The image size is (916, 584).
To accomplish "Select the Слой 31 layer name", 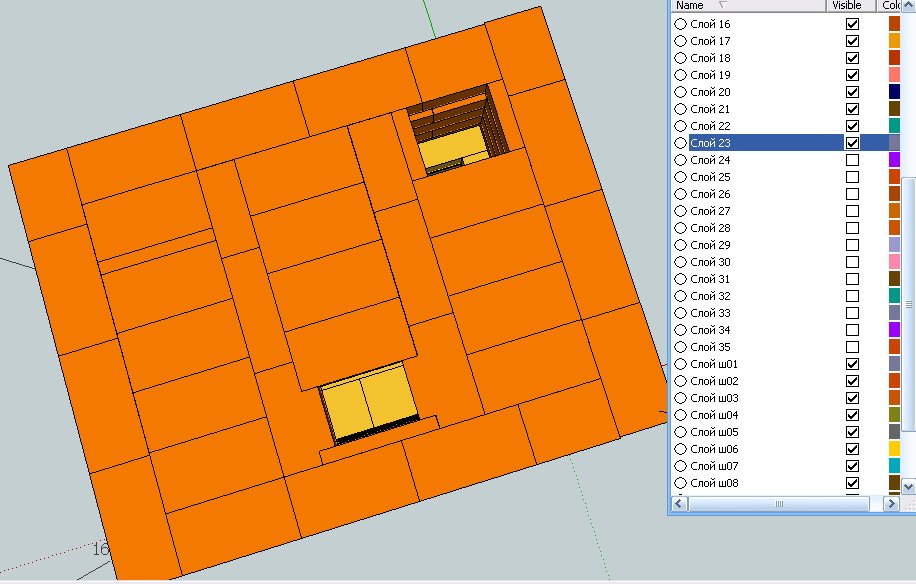I will point(710,279).
